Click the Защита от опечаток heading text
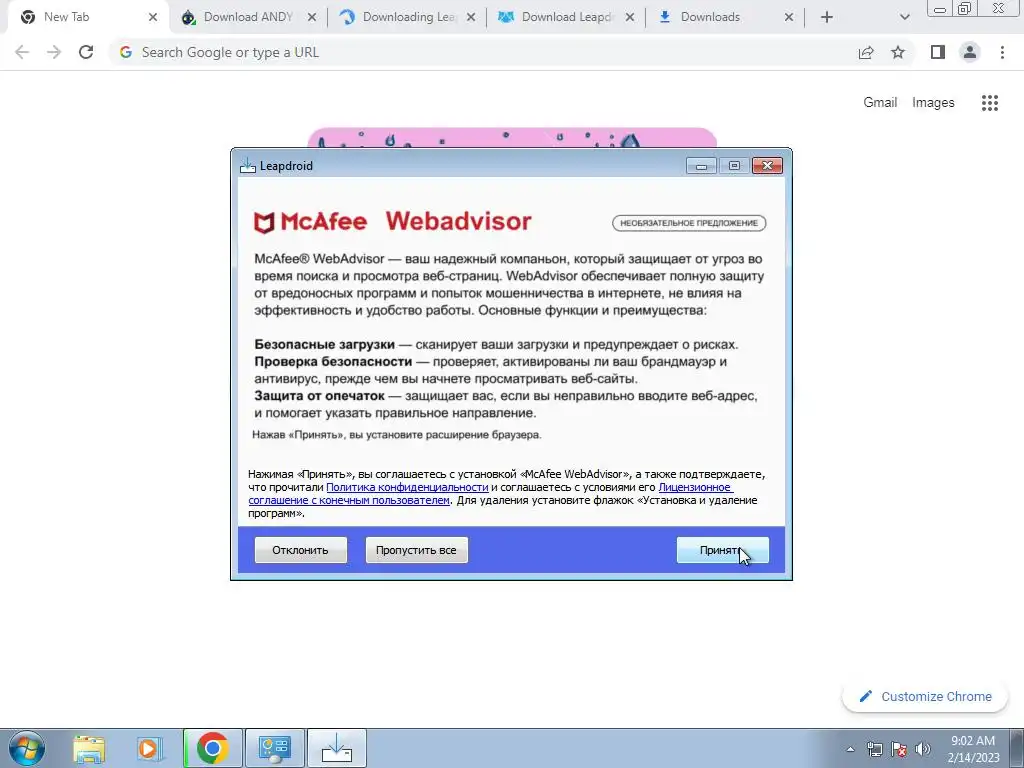1024x768 pixels. (319, 396)
